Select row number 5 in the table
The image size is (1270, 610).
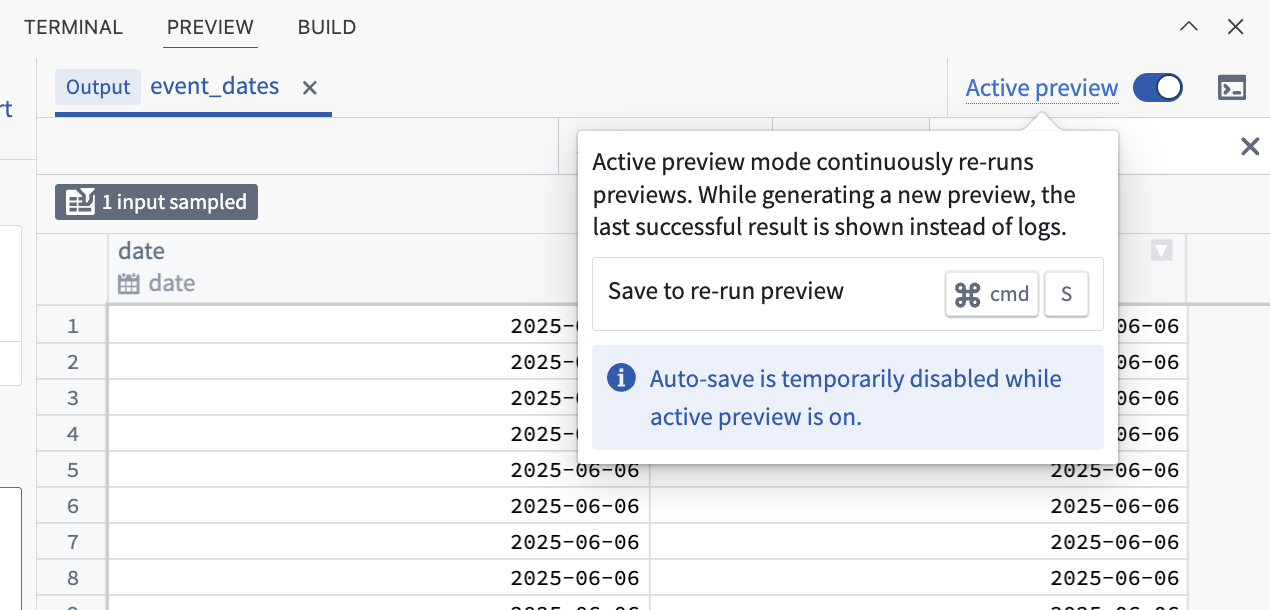pyautogui.click(x=71, y=469)
